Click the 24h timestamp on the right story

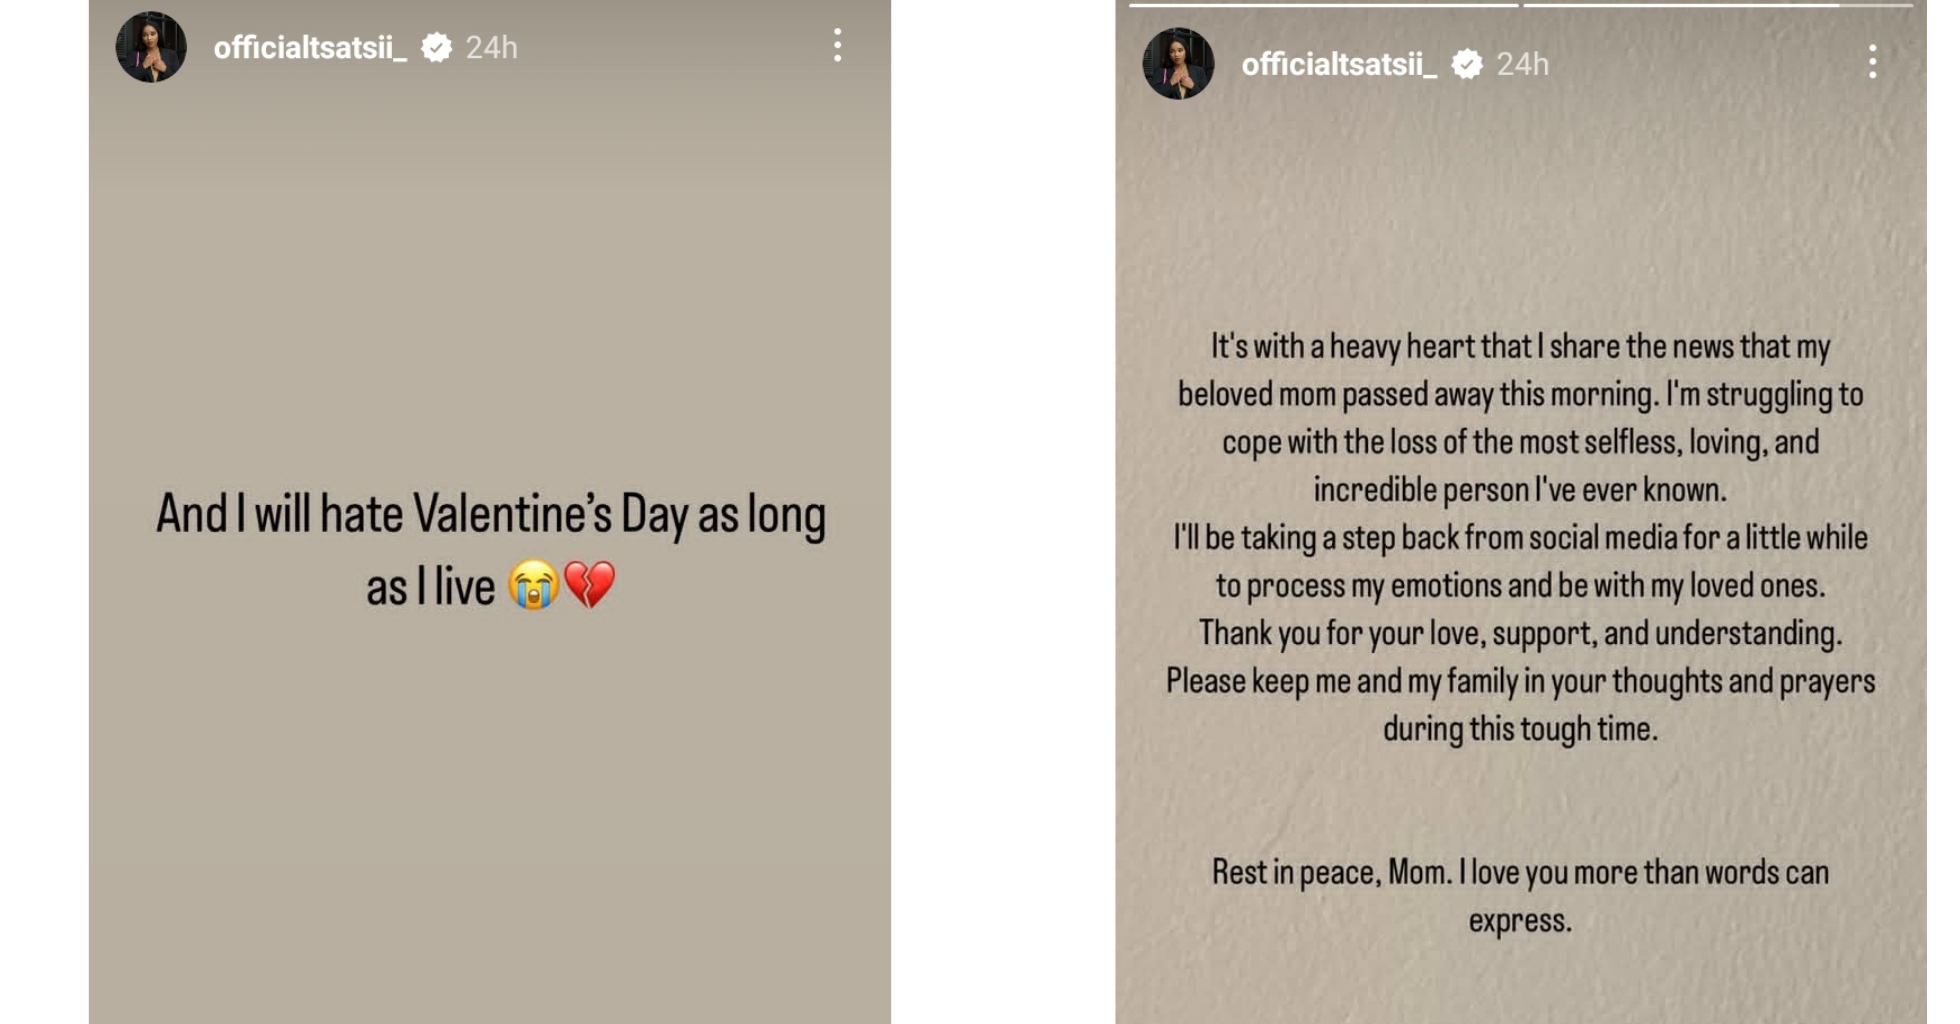point(1522,64)
